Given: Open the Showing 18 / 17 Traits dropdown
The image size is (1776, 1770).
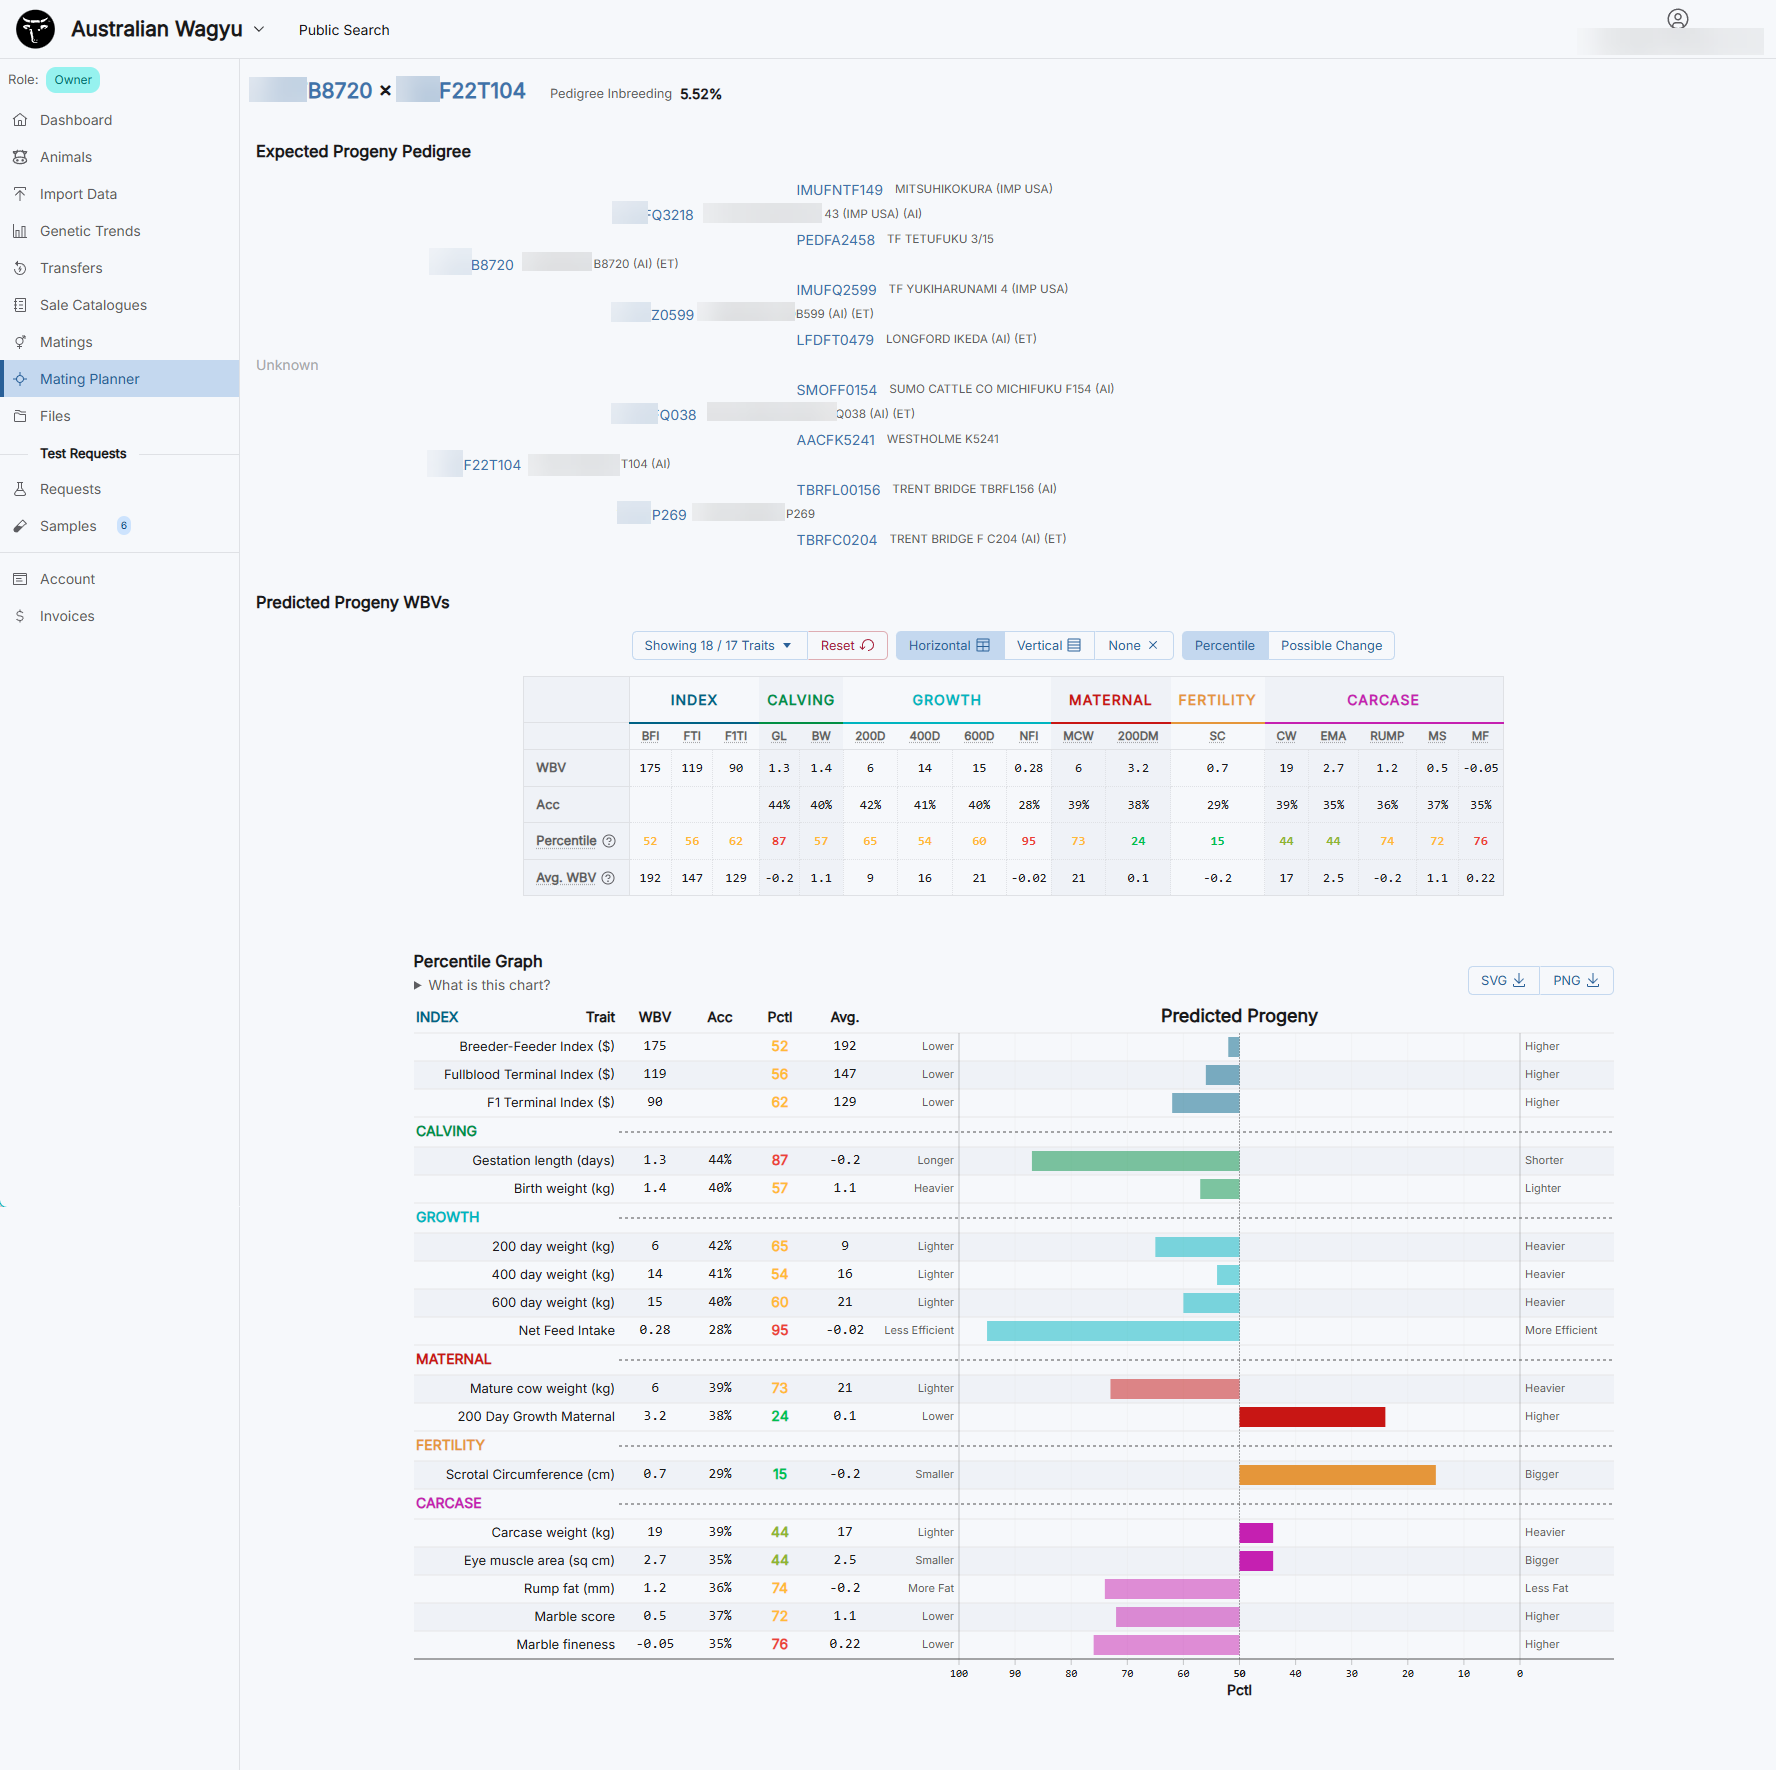Looking at the screenshot, I should pos(718,646).
